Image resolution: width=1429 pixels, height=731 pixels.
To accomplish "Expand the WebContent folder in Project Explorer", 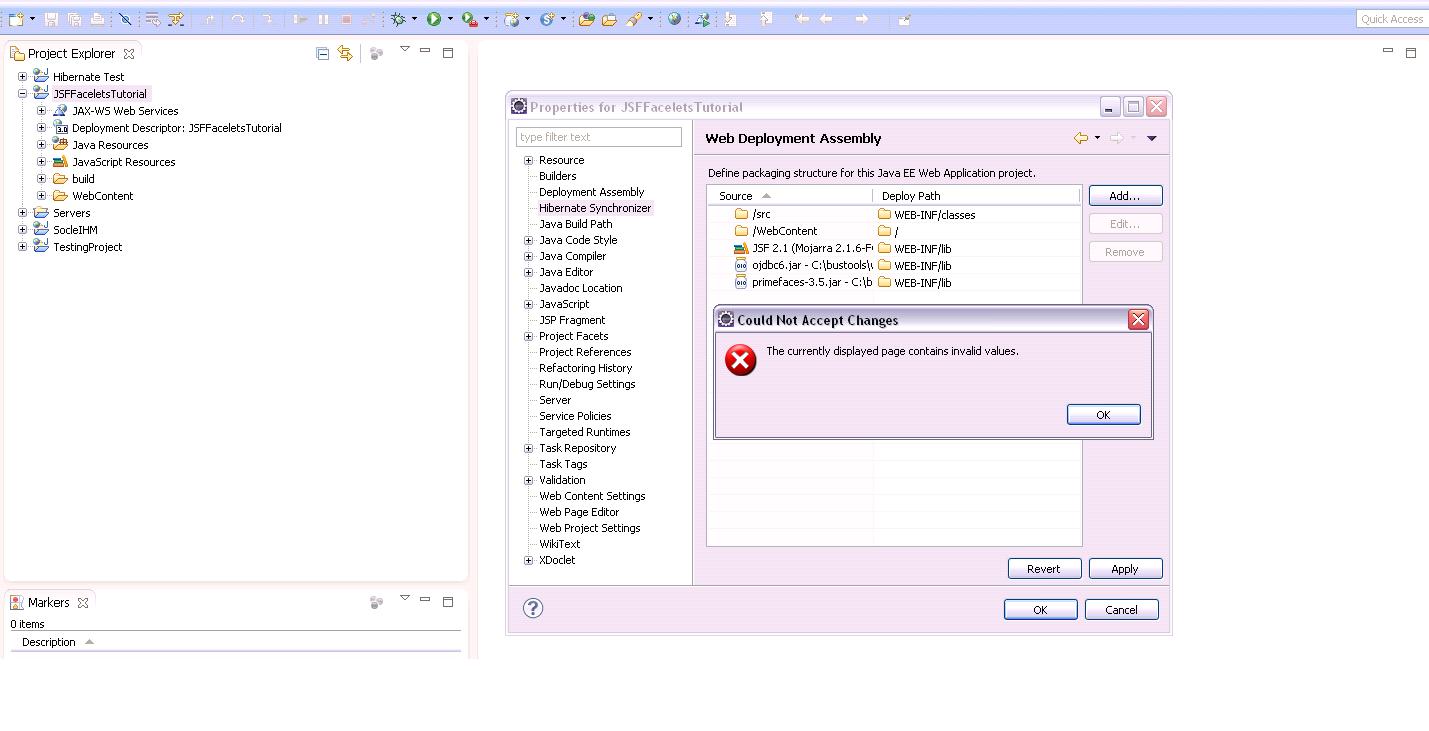I will point(41,195).
